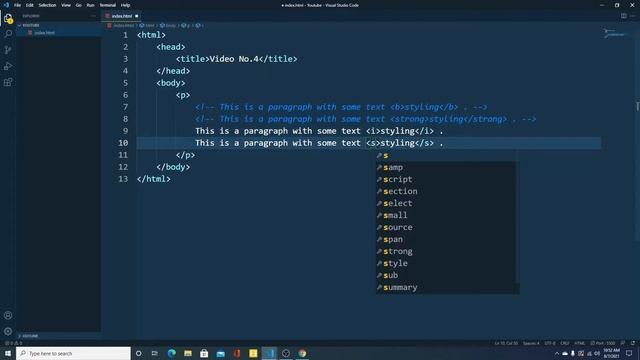Click UTF-8 encoding in status bar

[x=550, y=343]
